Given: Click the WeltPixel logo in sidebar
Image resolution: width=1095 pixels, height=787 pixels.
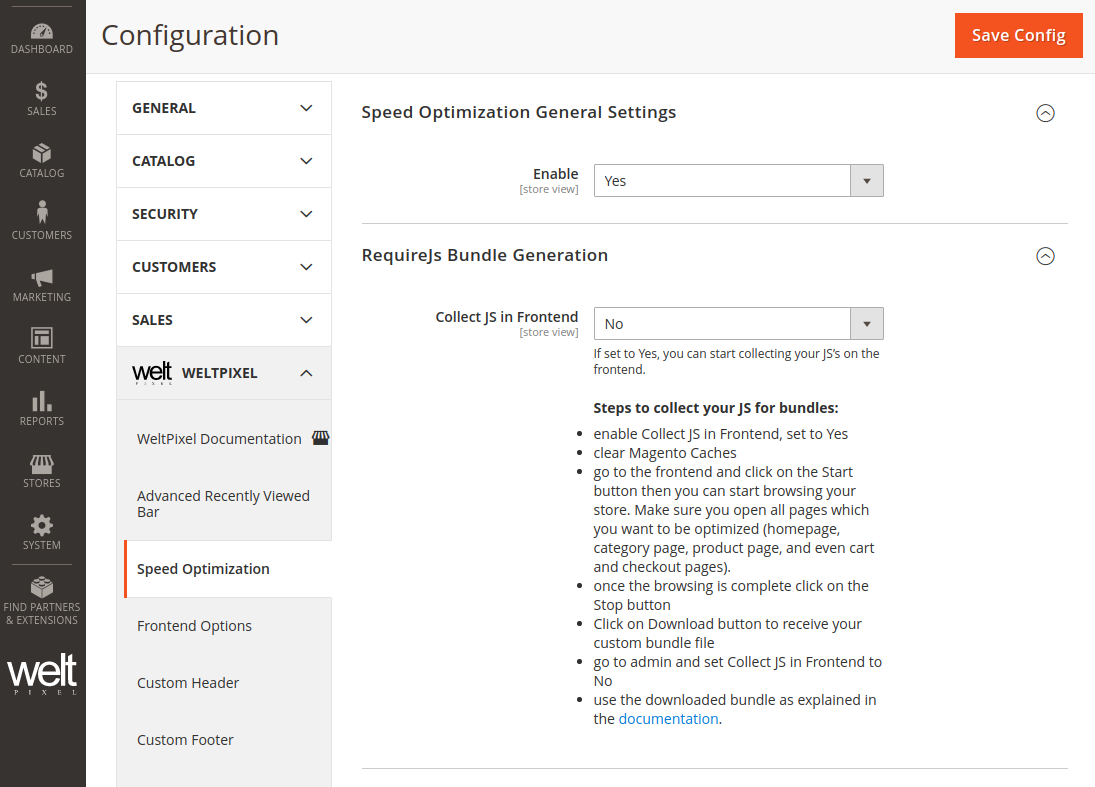Looking at the screenshot, I should 42,675.
